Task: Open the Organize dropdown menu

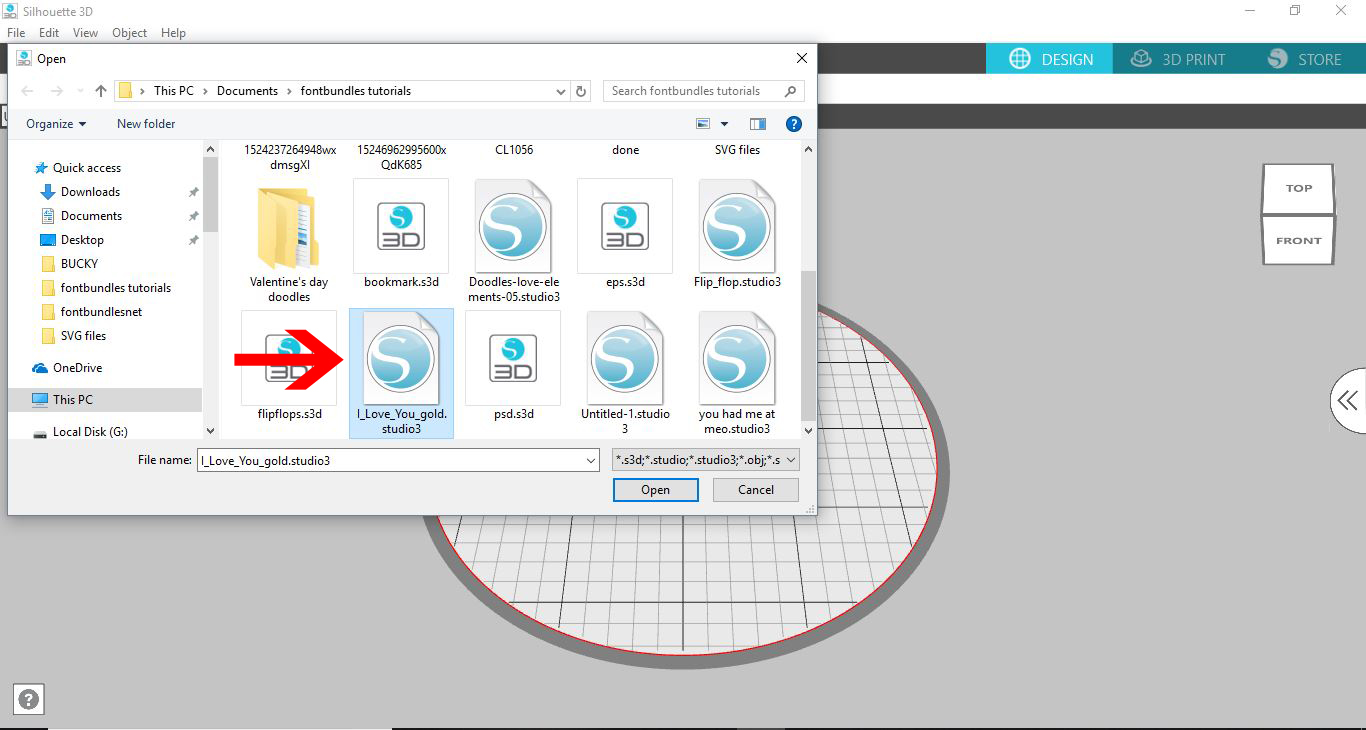Action: pos(56,124)
